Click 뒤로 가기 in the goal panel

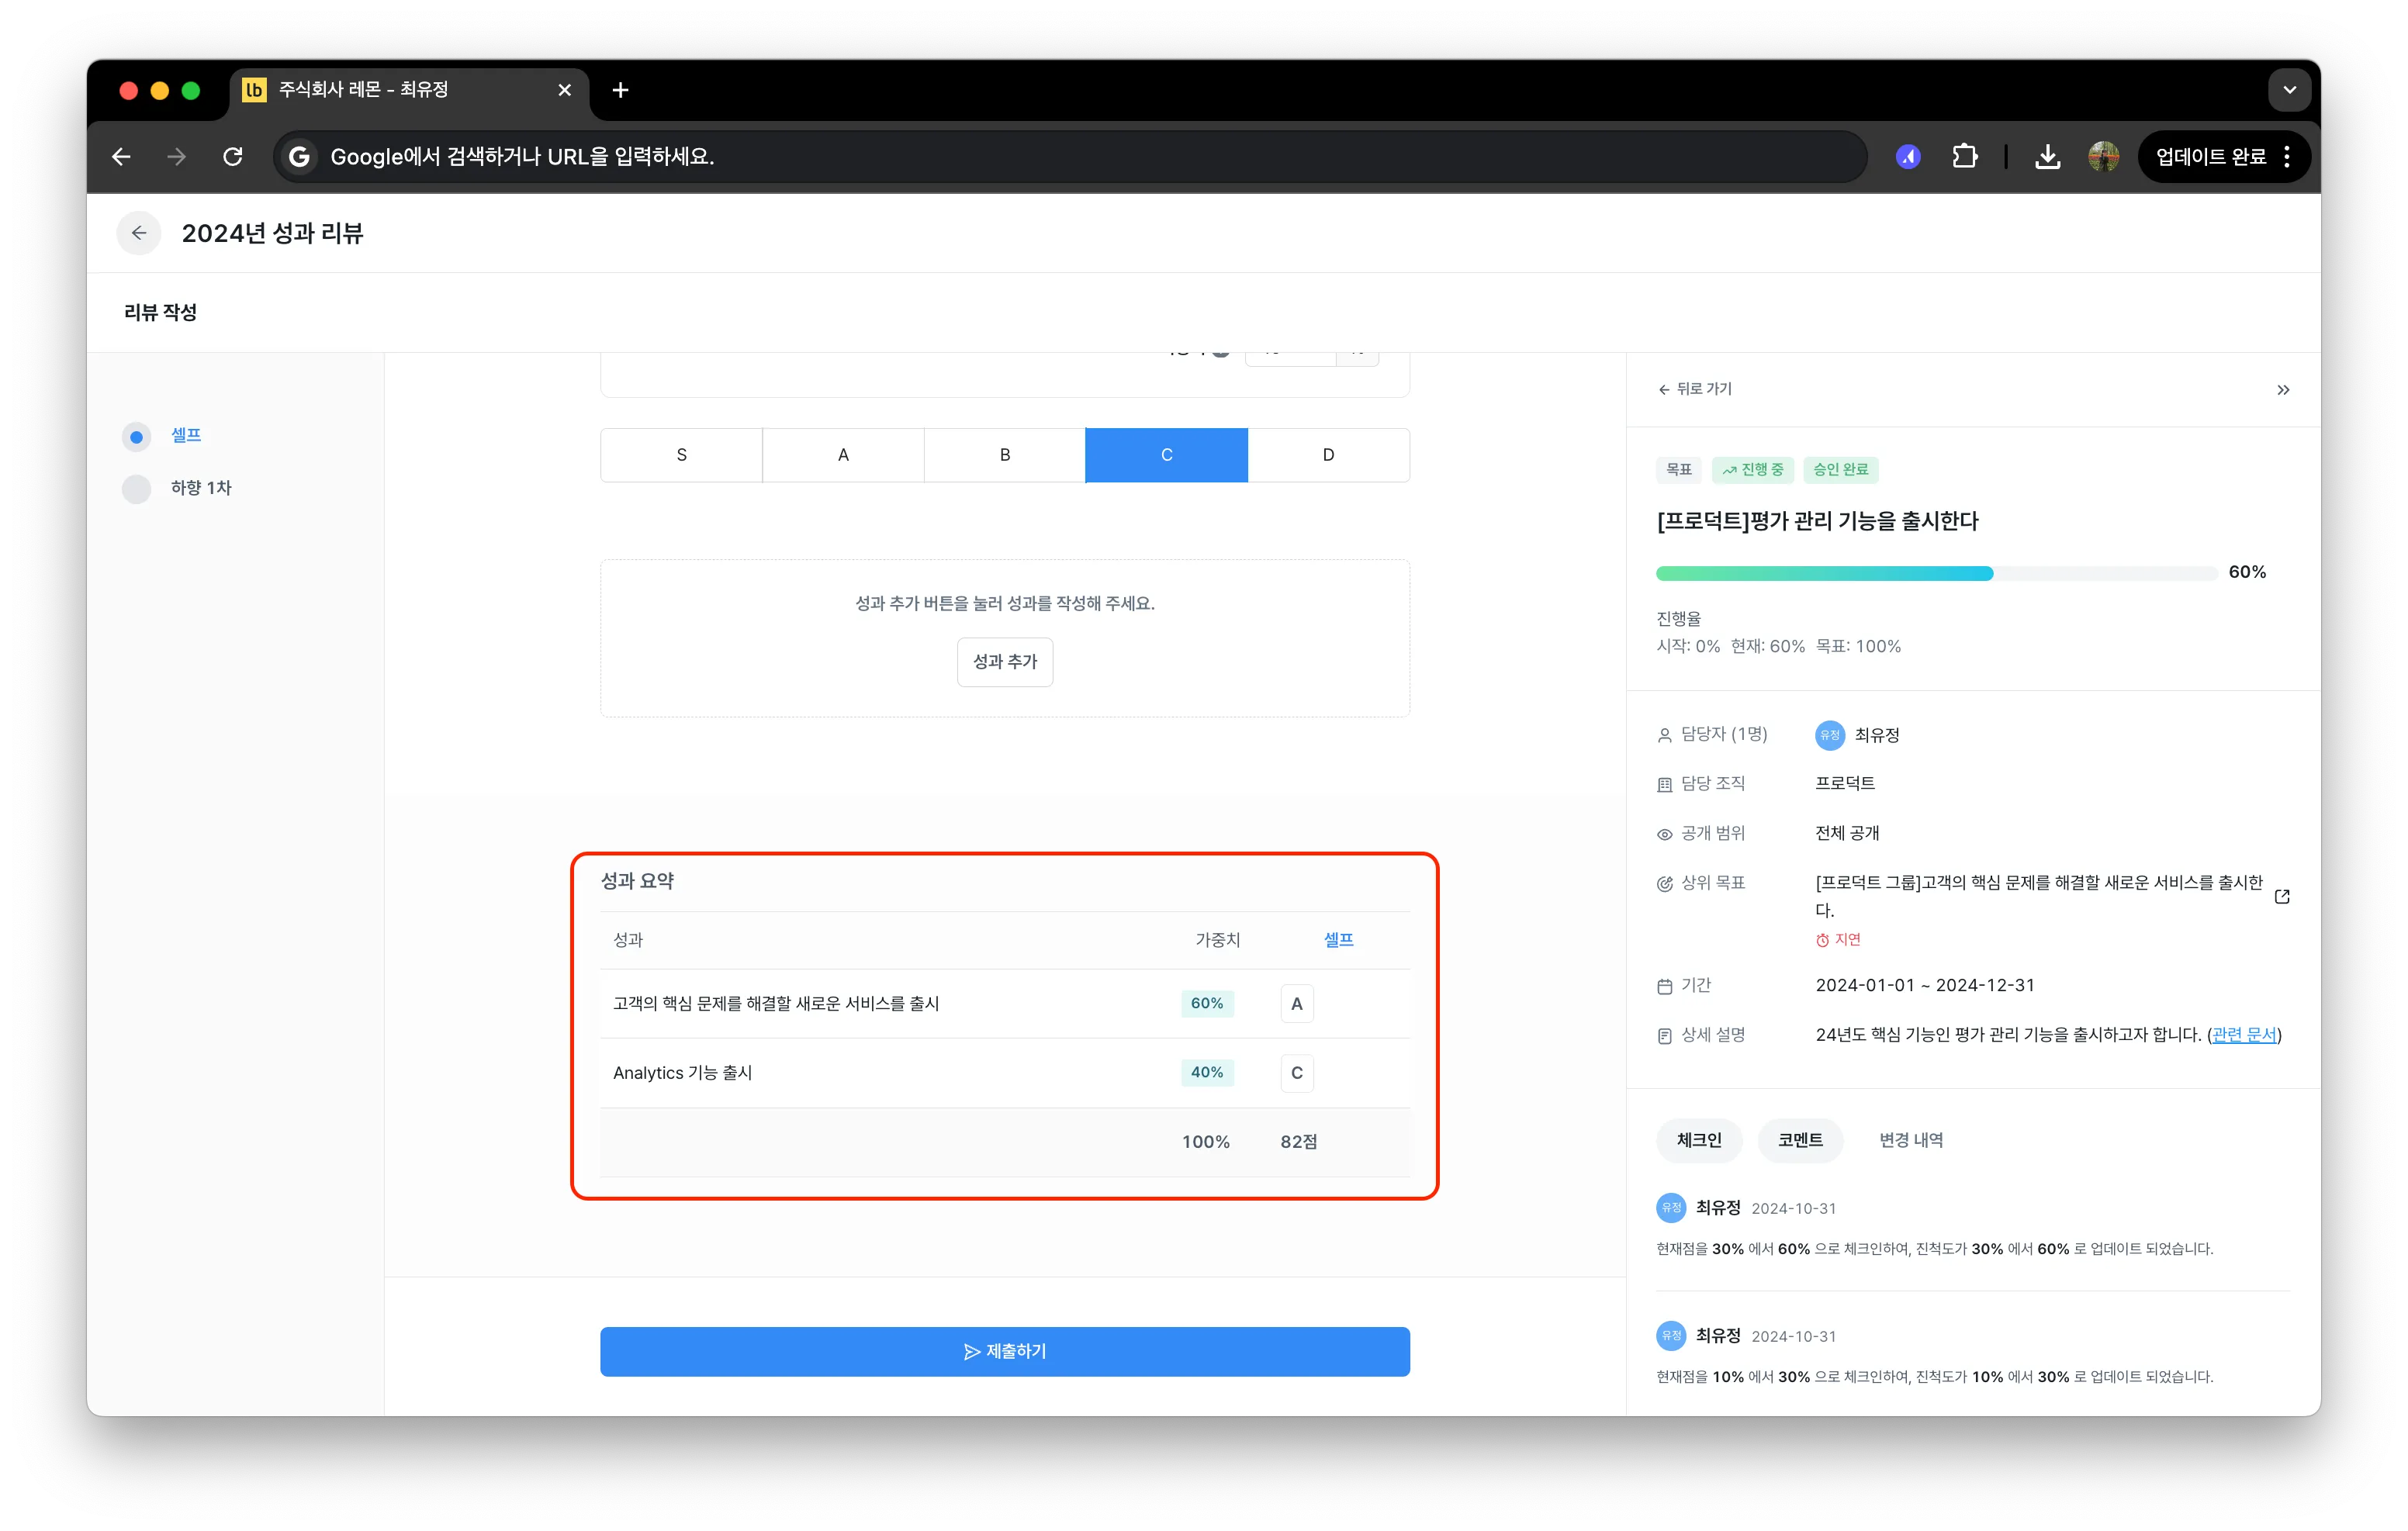coord(1695,389)
